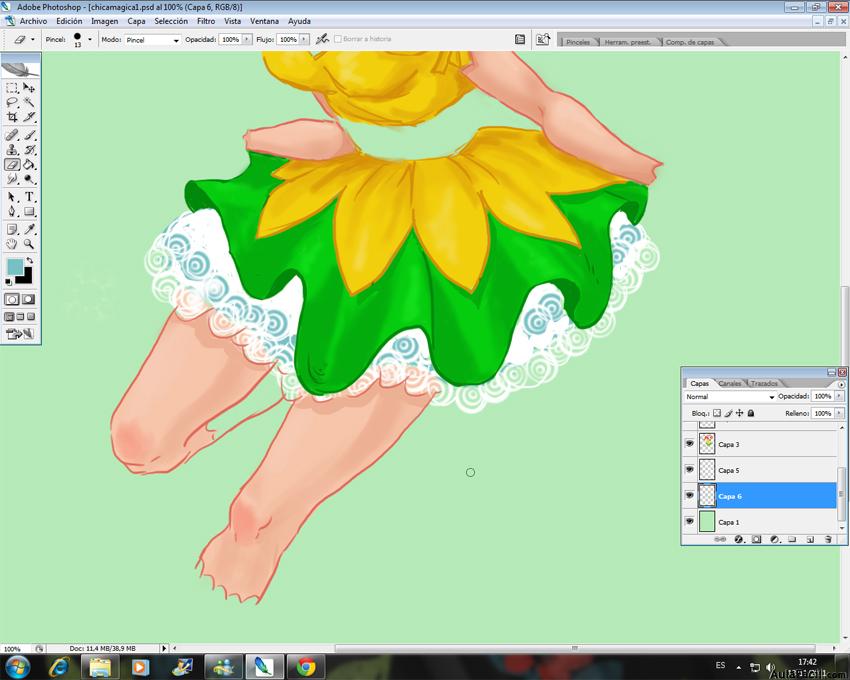The height and width of the screenshot is (680, 850).
Task: Select the Rectangular Marquee tool
Action: pyautogui.click(x=12, y=88)
